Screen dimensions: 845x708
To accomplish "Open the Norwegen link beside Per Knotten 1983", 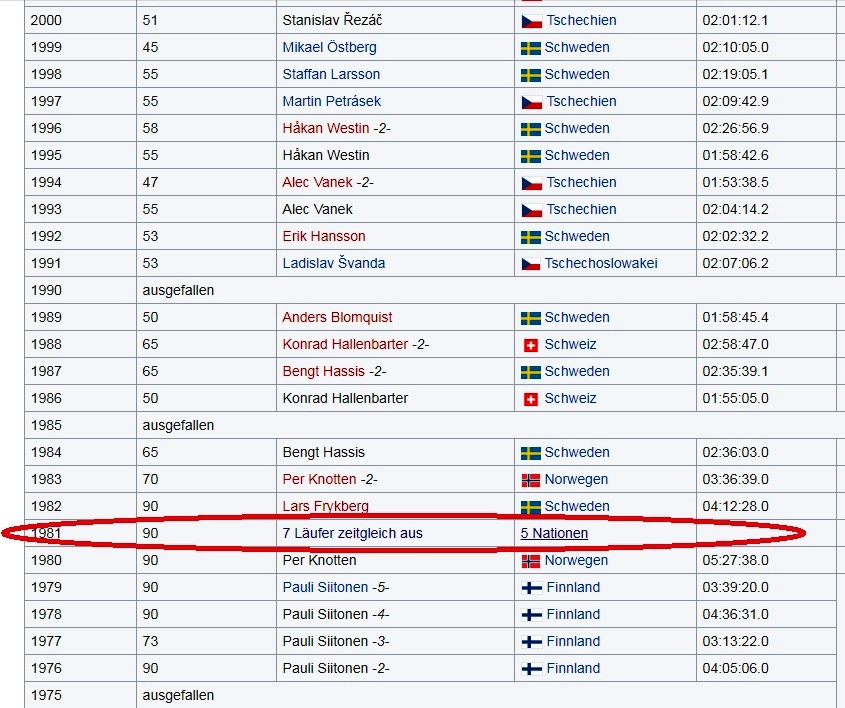I will [x=576, y=480].
